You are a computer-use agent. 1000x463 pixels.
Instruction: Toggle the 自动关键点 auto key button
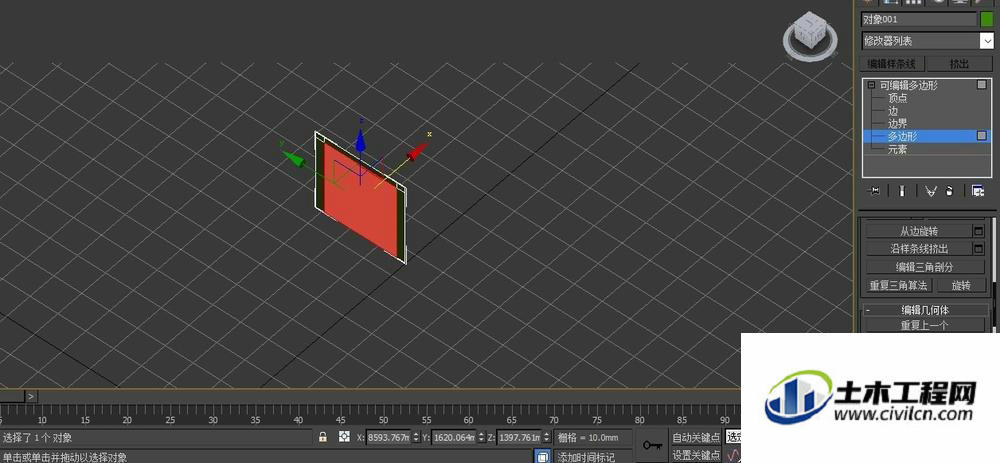click(x=696, y=437)
